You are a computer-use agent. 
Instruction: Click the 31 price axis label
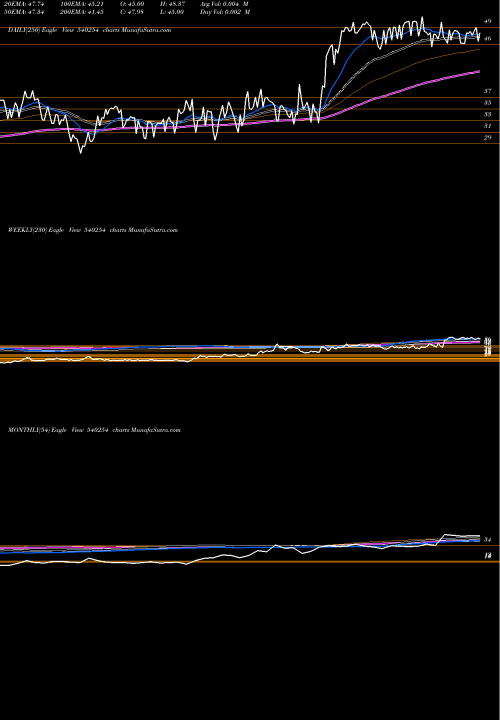click(x=488, y=126)
